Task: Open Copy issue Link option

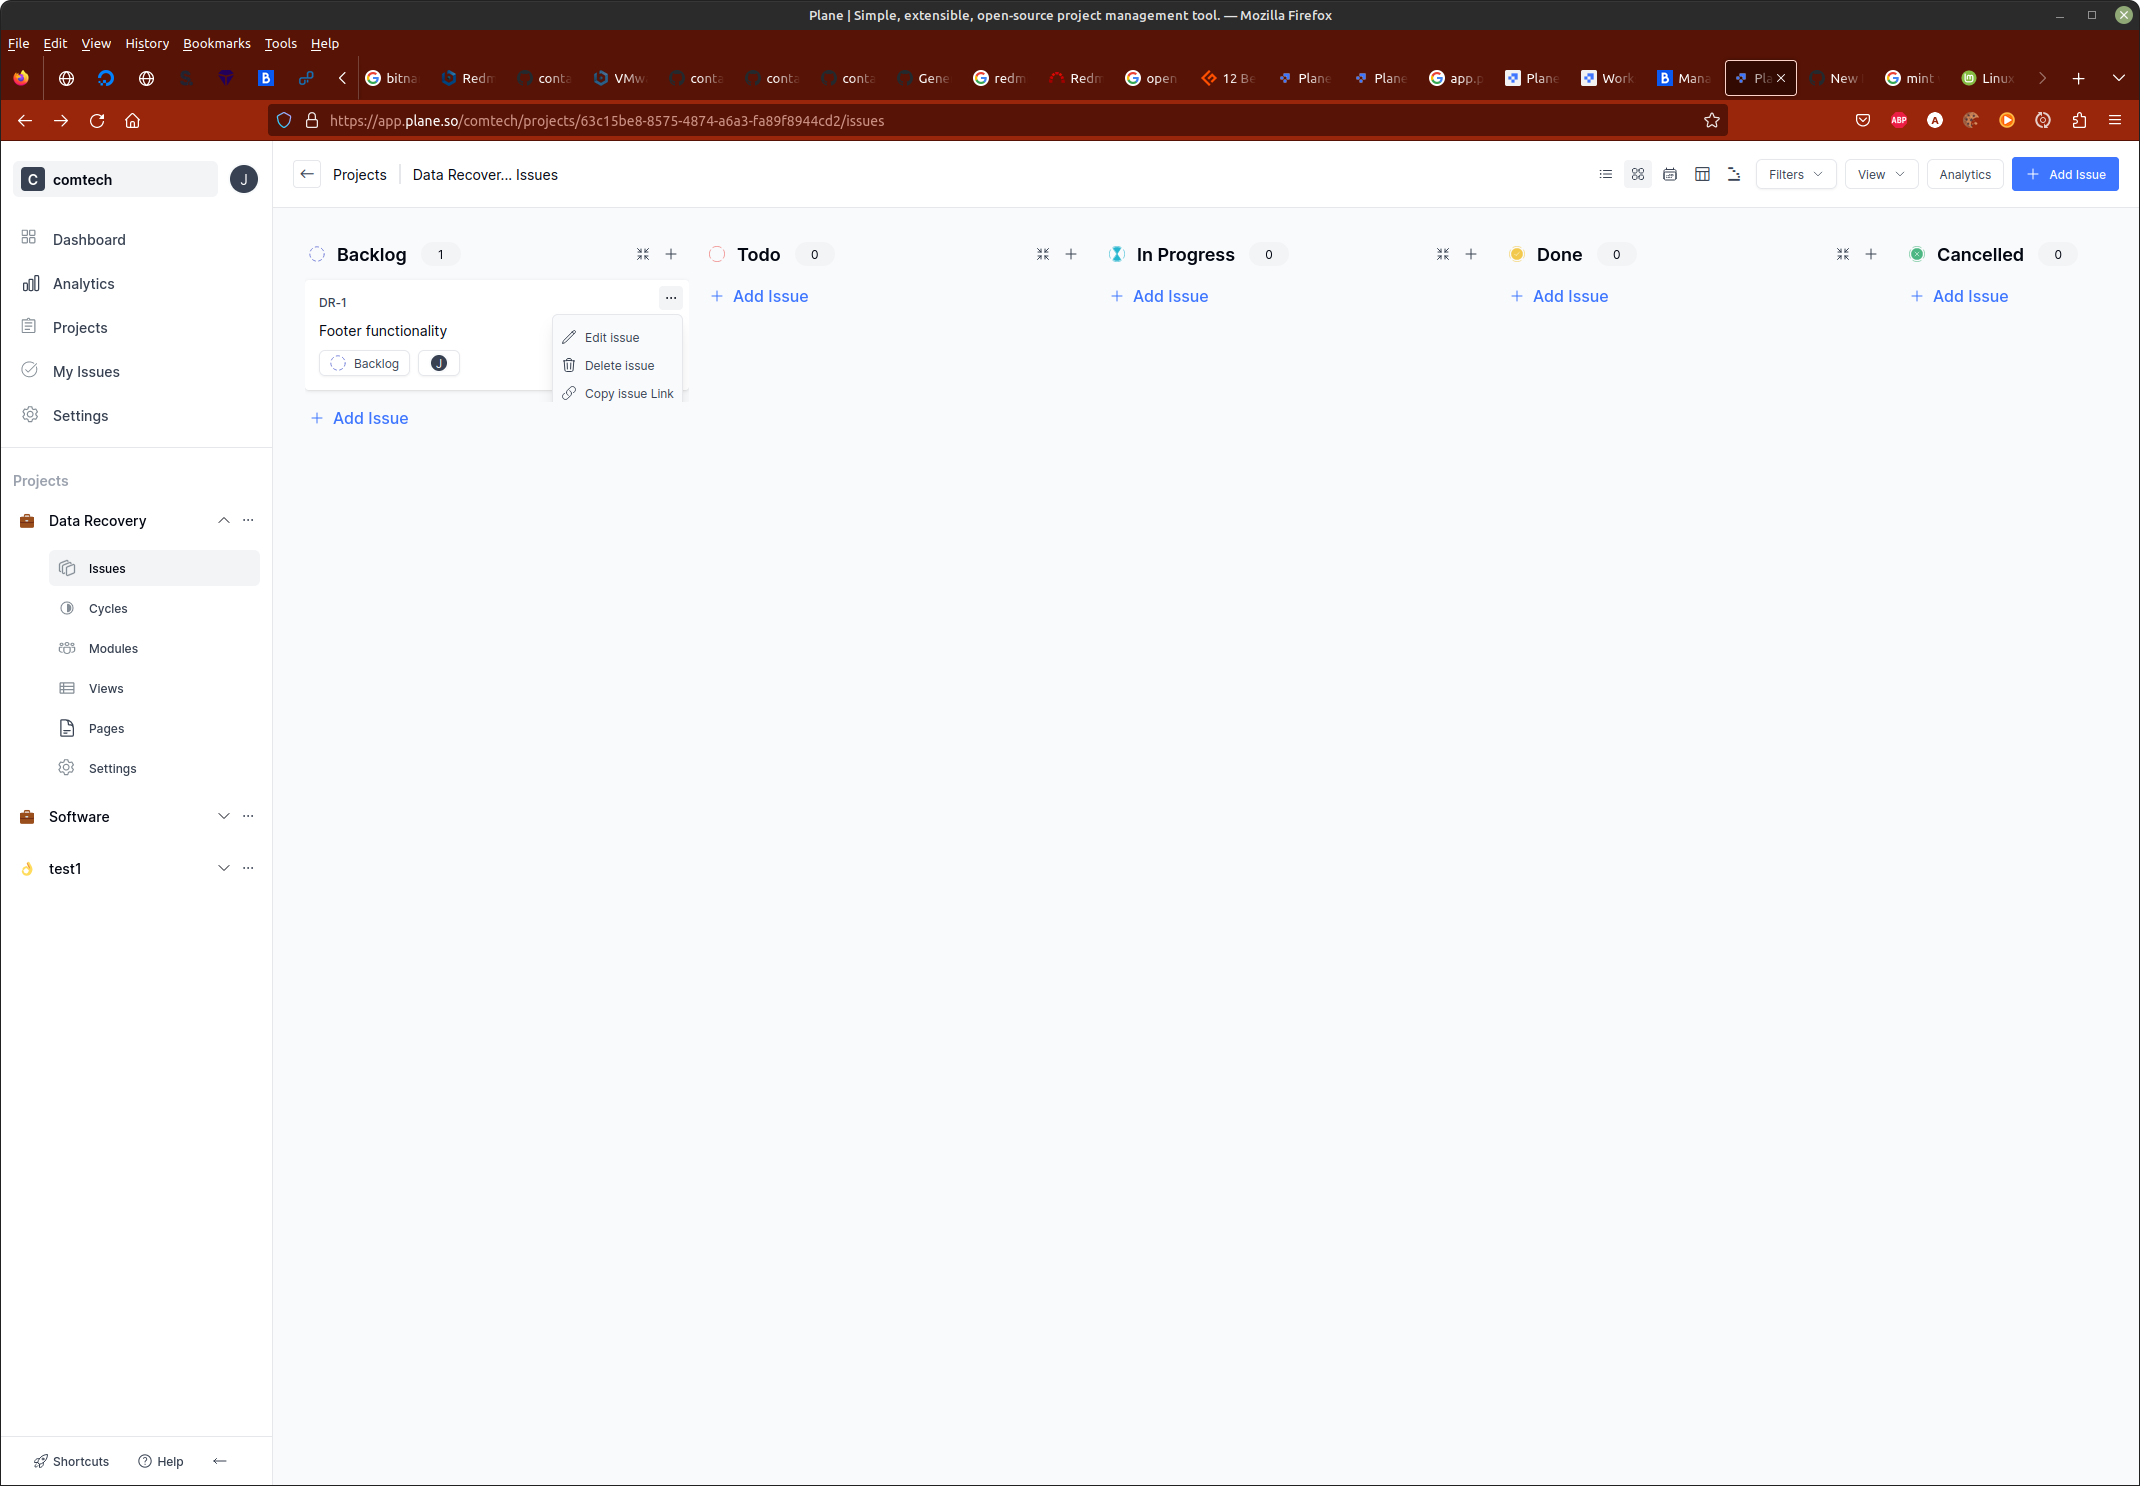Action: coord(628,393)
